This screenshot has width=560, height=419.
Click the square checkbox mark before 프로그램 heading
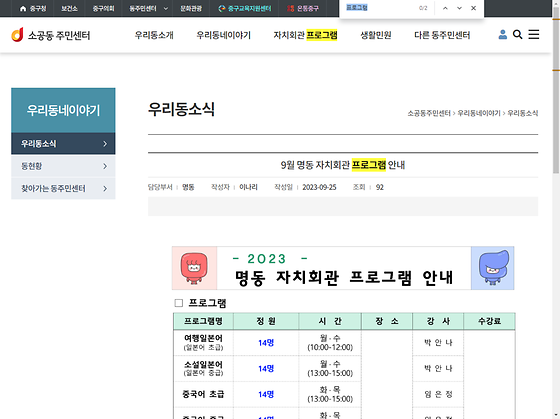point(179,303)
